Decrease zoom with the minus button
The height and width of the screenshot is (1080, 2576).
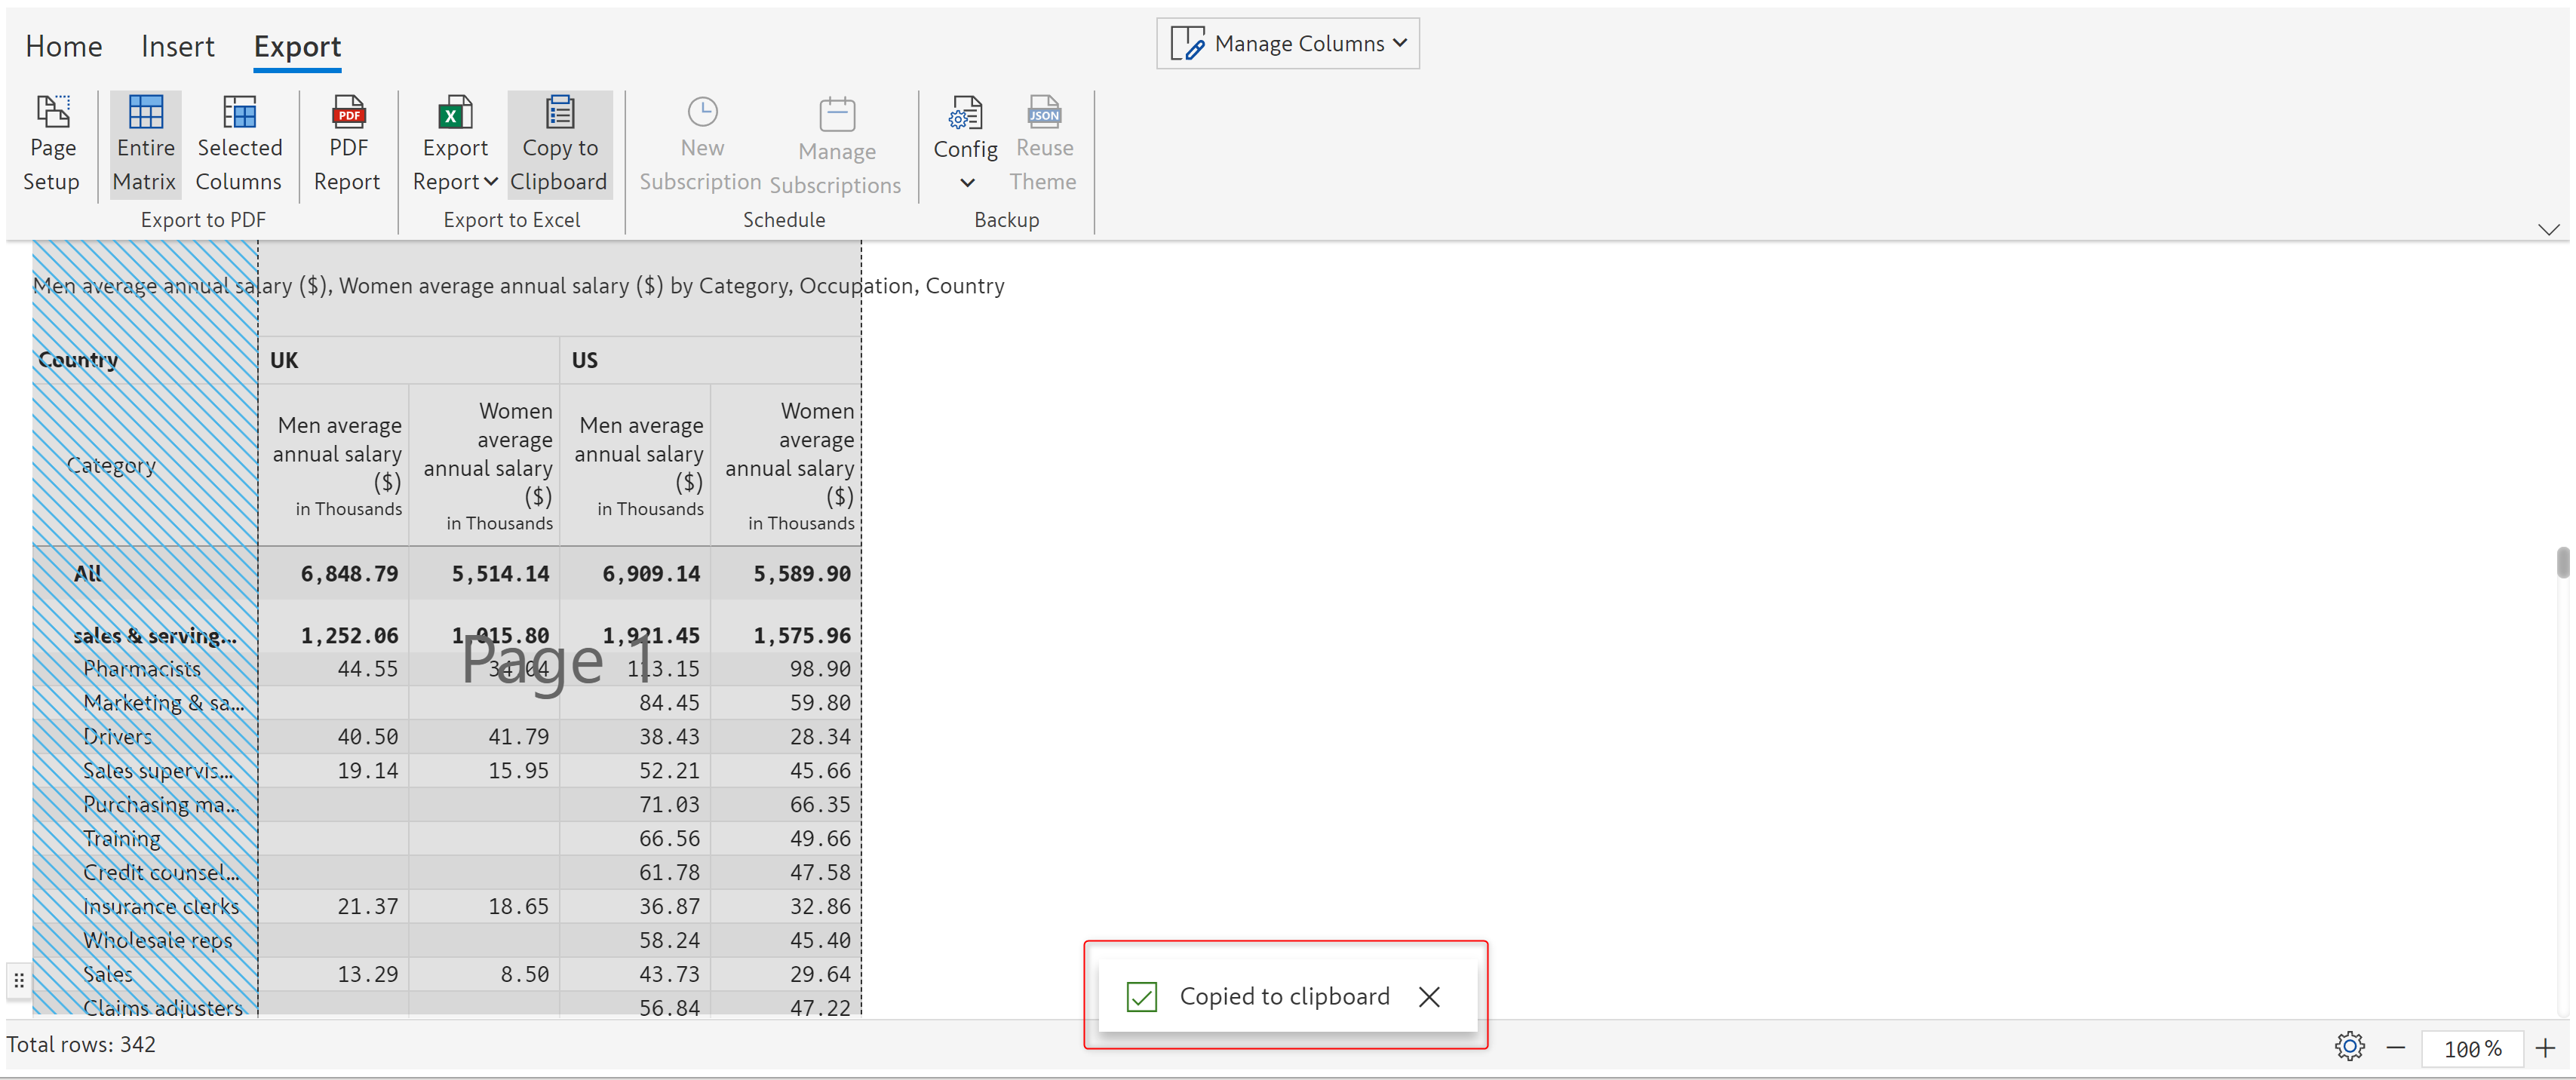[x=2396, y=1048]
